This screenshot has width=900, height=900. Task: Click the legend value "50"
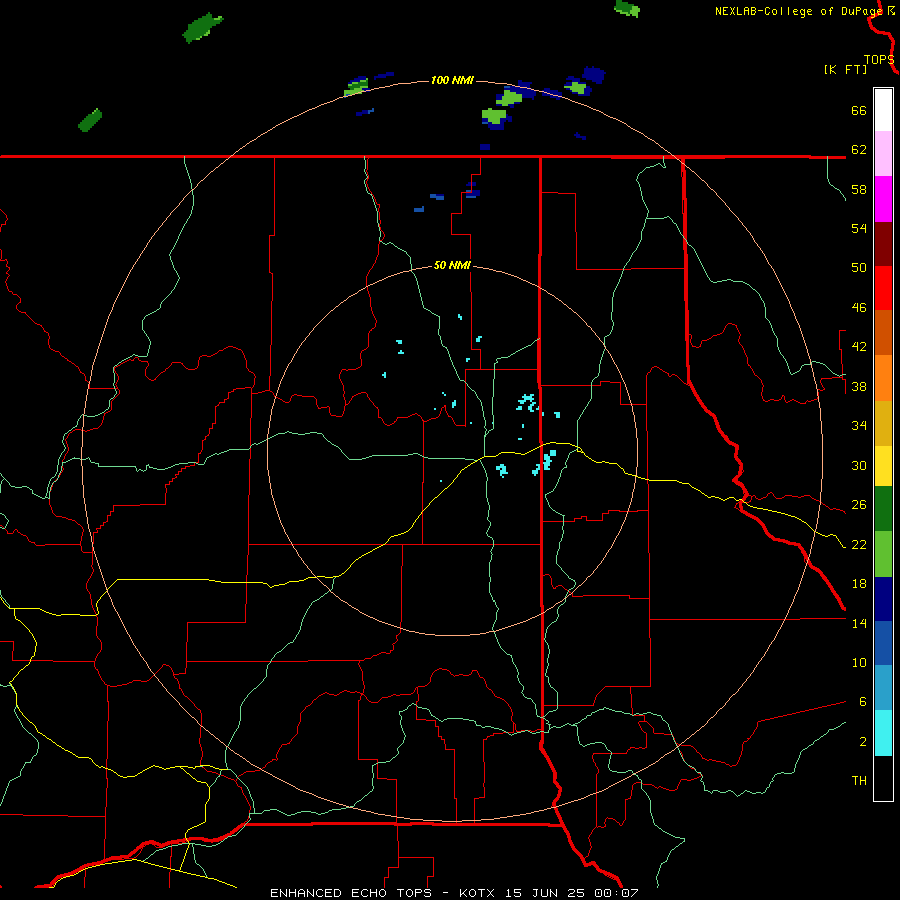click(859, 268)
